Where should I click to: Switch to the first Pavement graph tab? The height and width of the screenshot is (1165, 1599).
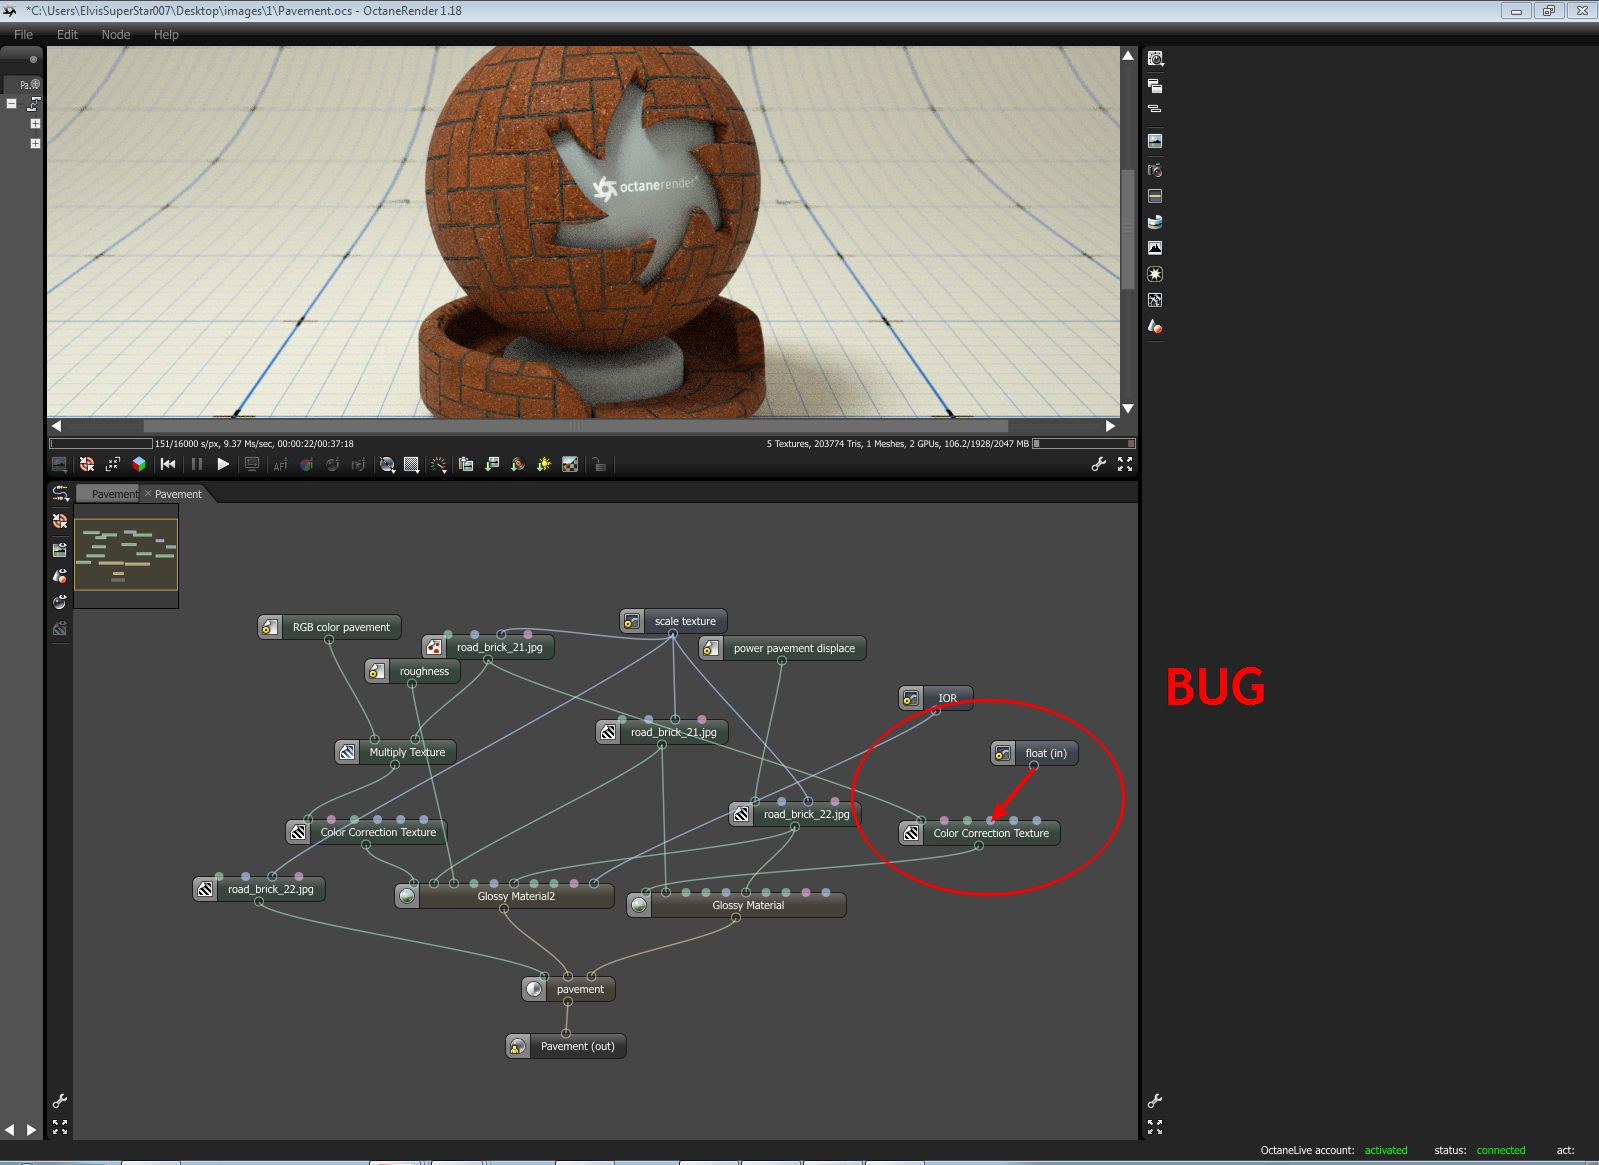[110, 494]
